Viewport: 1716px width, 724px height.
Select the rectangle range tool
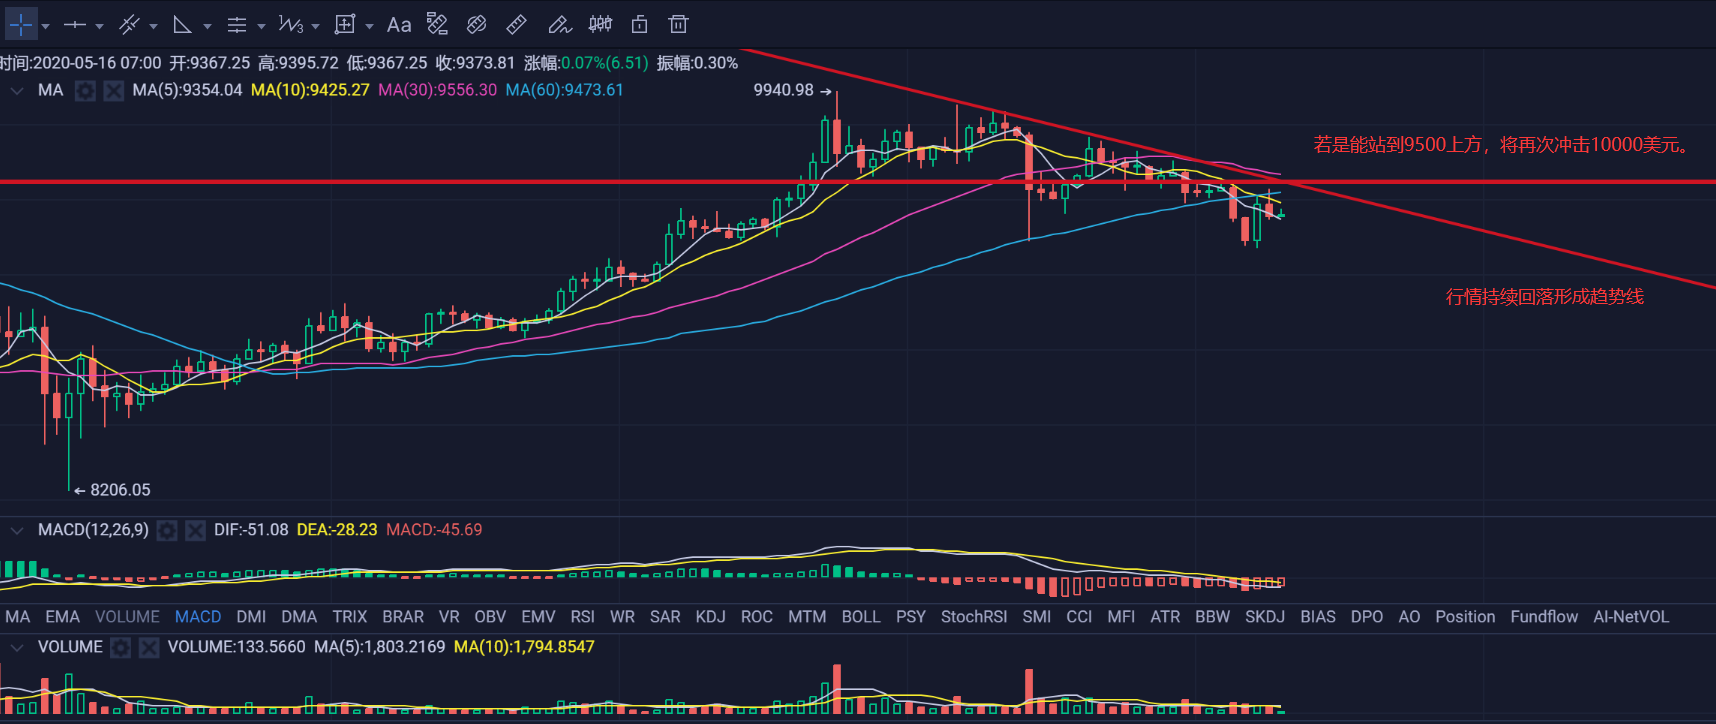345,24
